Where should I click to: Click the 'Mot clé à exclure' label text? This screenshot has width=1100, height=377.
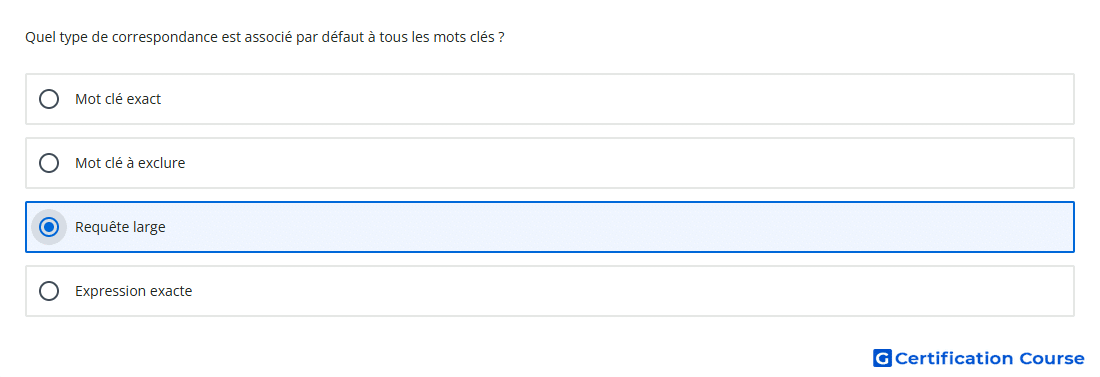tap(130, 163)
